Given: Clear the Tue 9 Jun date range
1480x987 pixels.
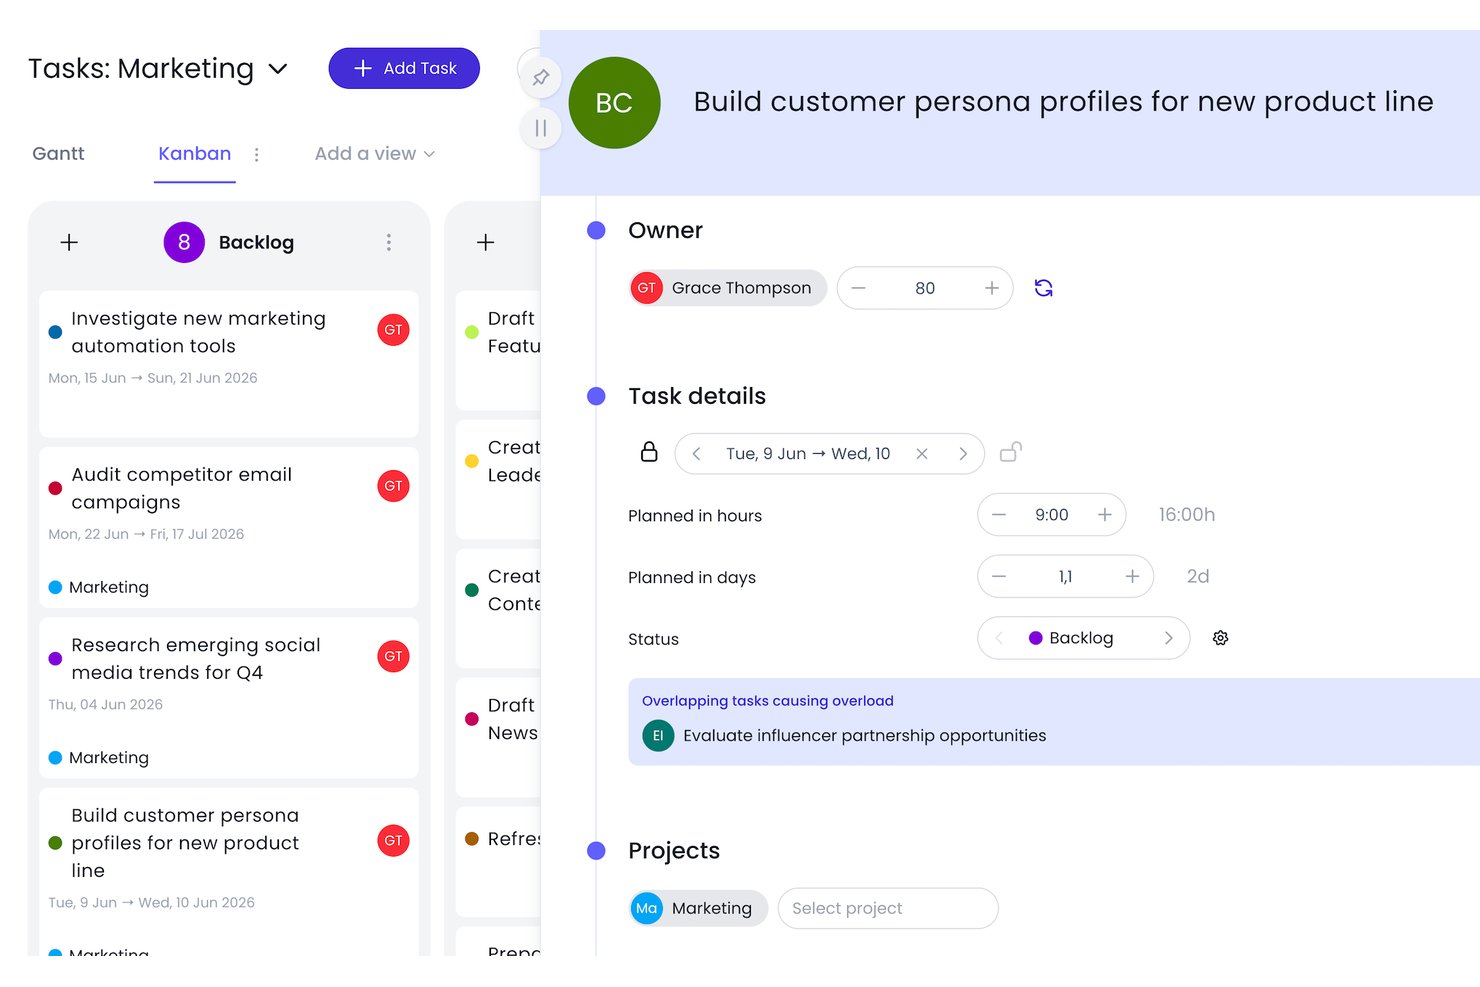Looking at the screenshot, I should (922, 454).
